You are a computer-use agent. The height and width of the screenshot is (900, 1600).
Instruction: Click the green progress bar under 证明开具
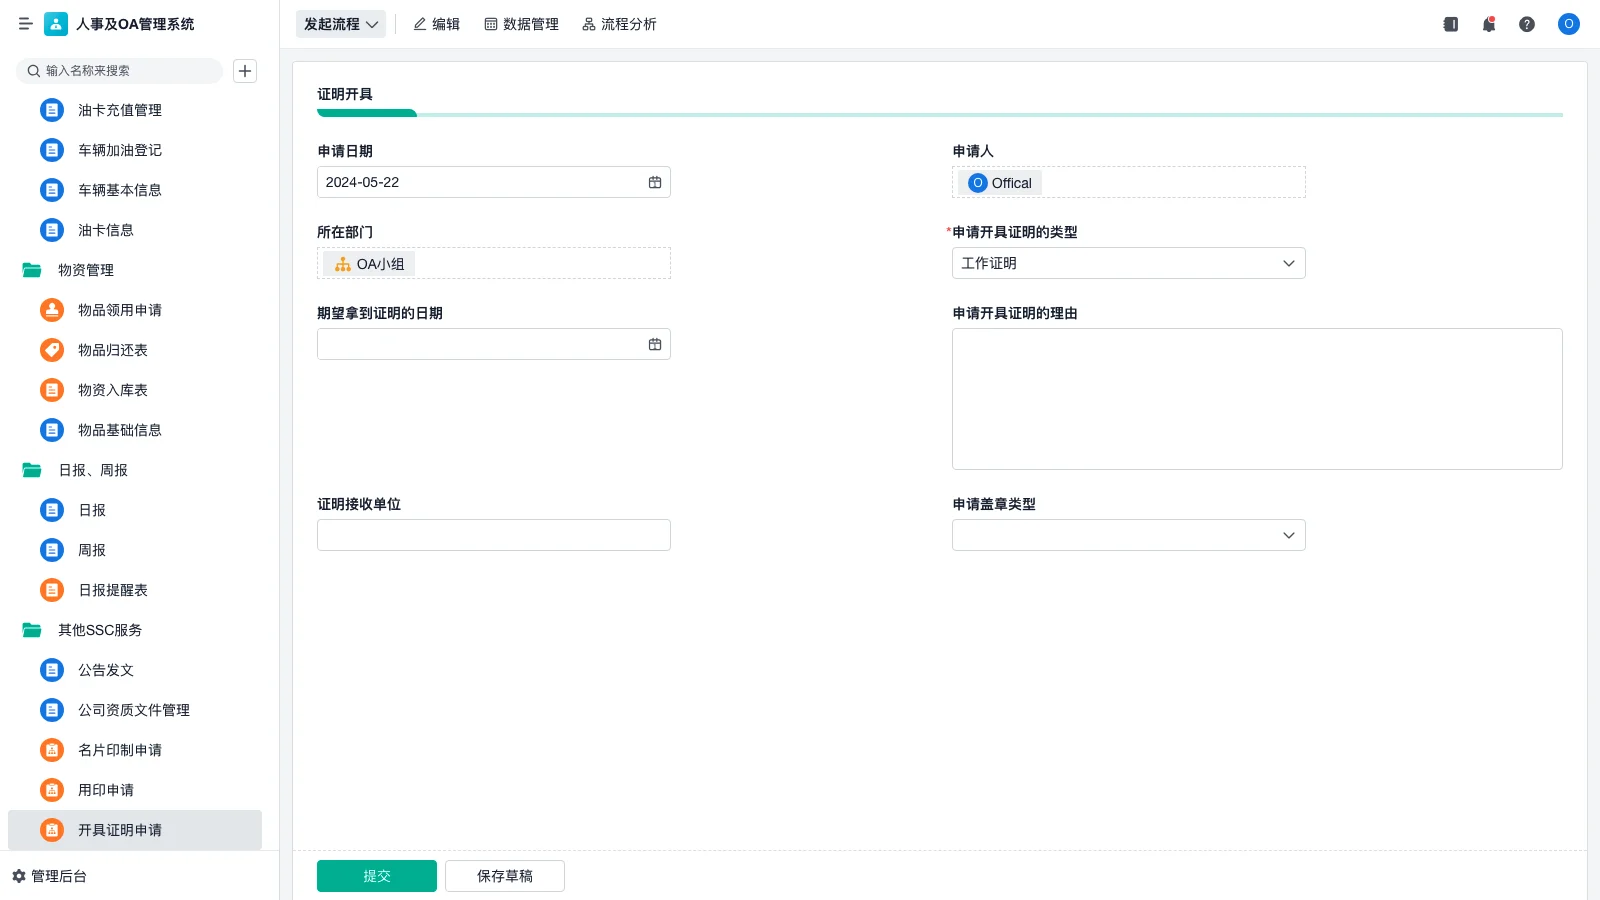[x=366, y=113]
